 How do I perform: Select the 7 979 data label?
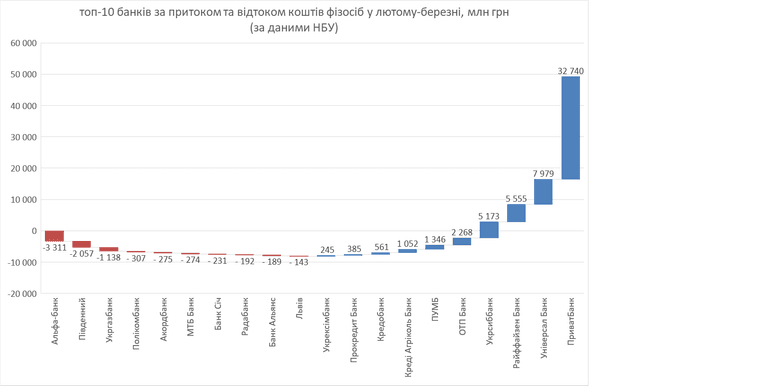543,174
